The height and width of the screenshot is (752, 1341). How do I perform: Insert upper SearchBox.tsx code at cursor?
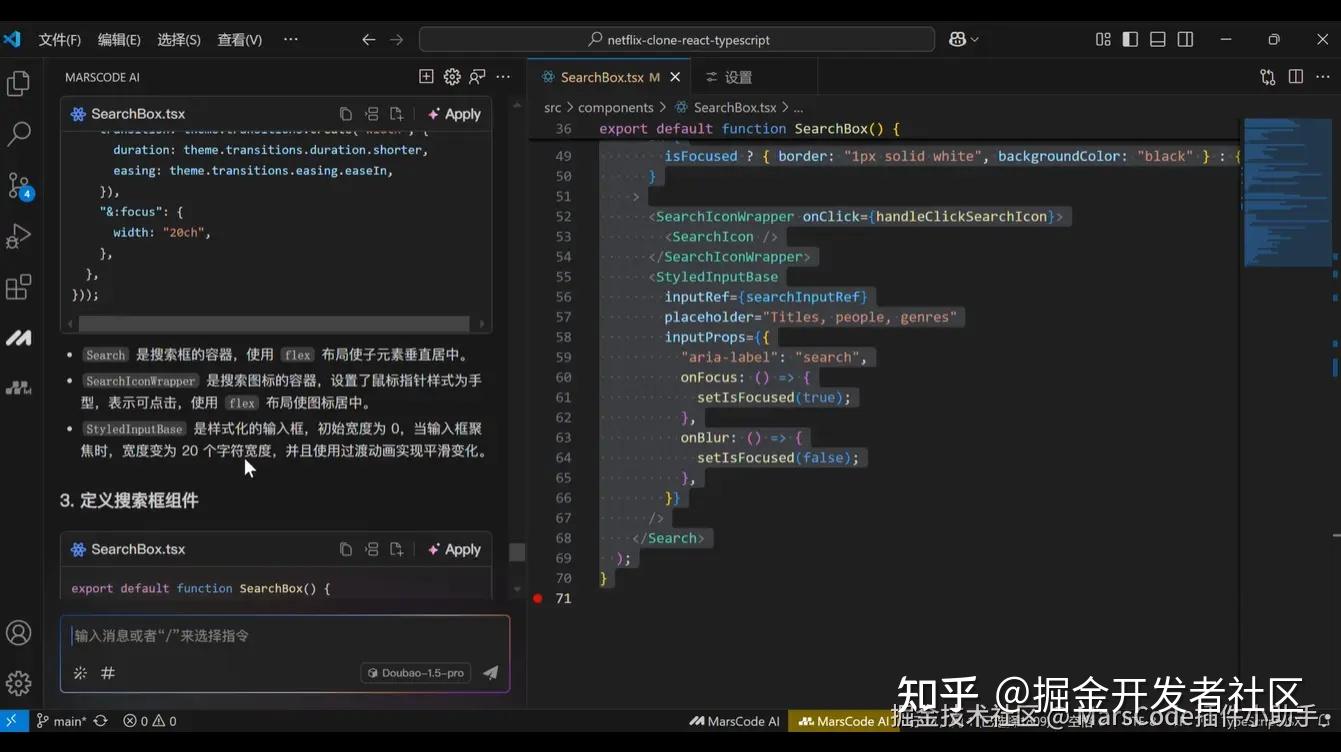click(372, 114)
